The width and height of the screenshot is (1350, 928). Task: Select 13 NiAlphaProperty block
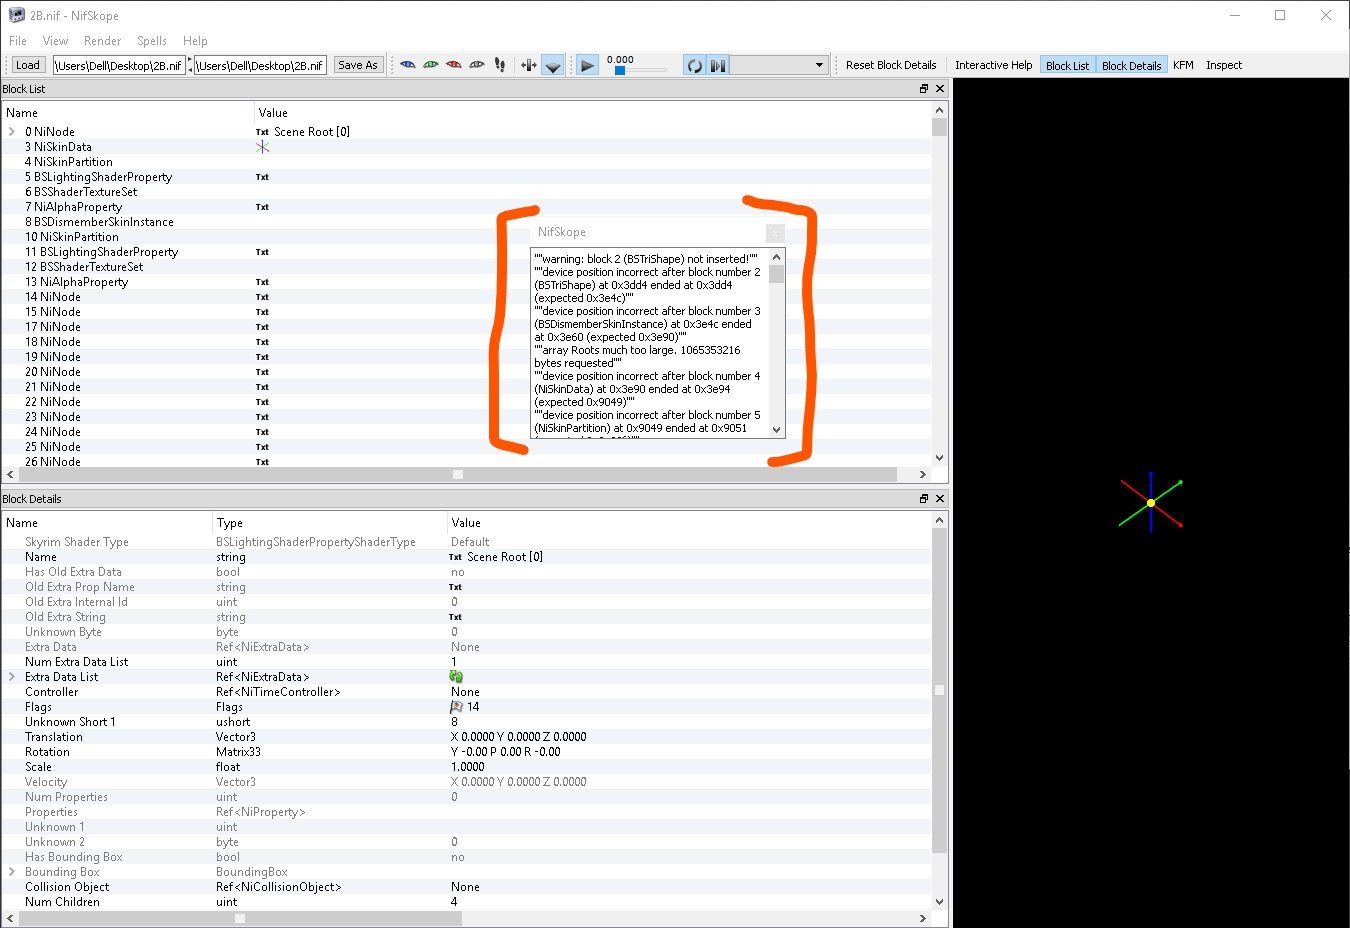pyautogui.click(x=76, y=282)
